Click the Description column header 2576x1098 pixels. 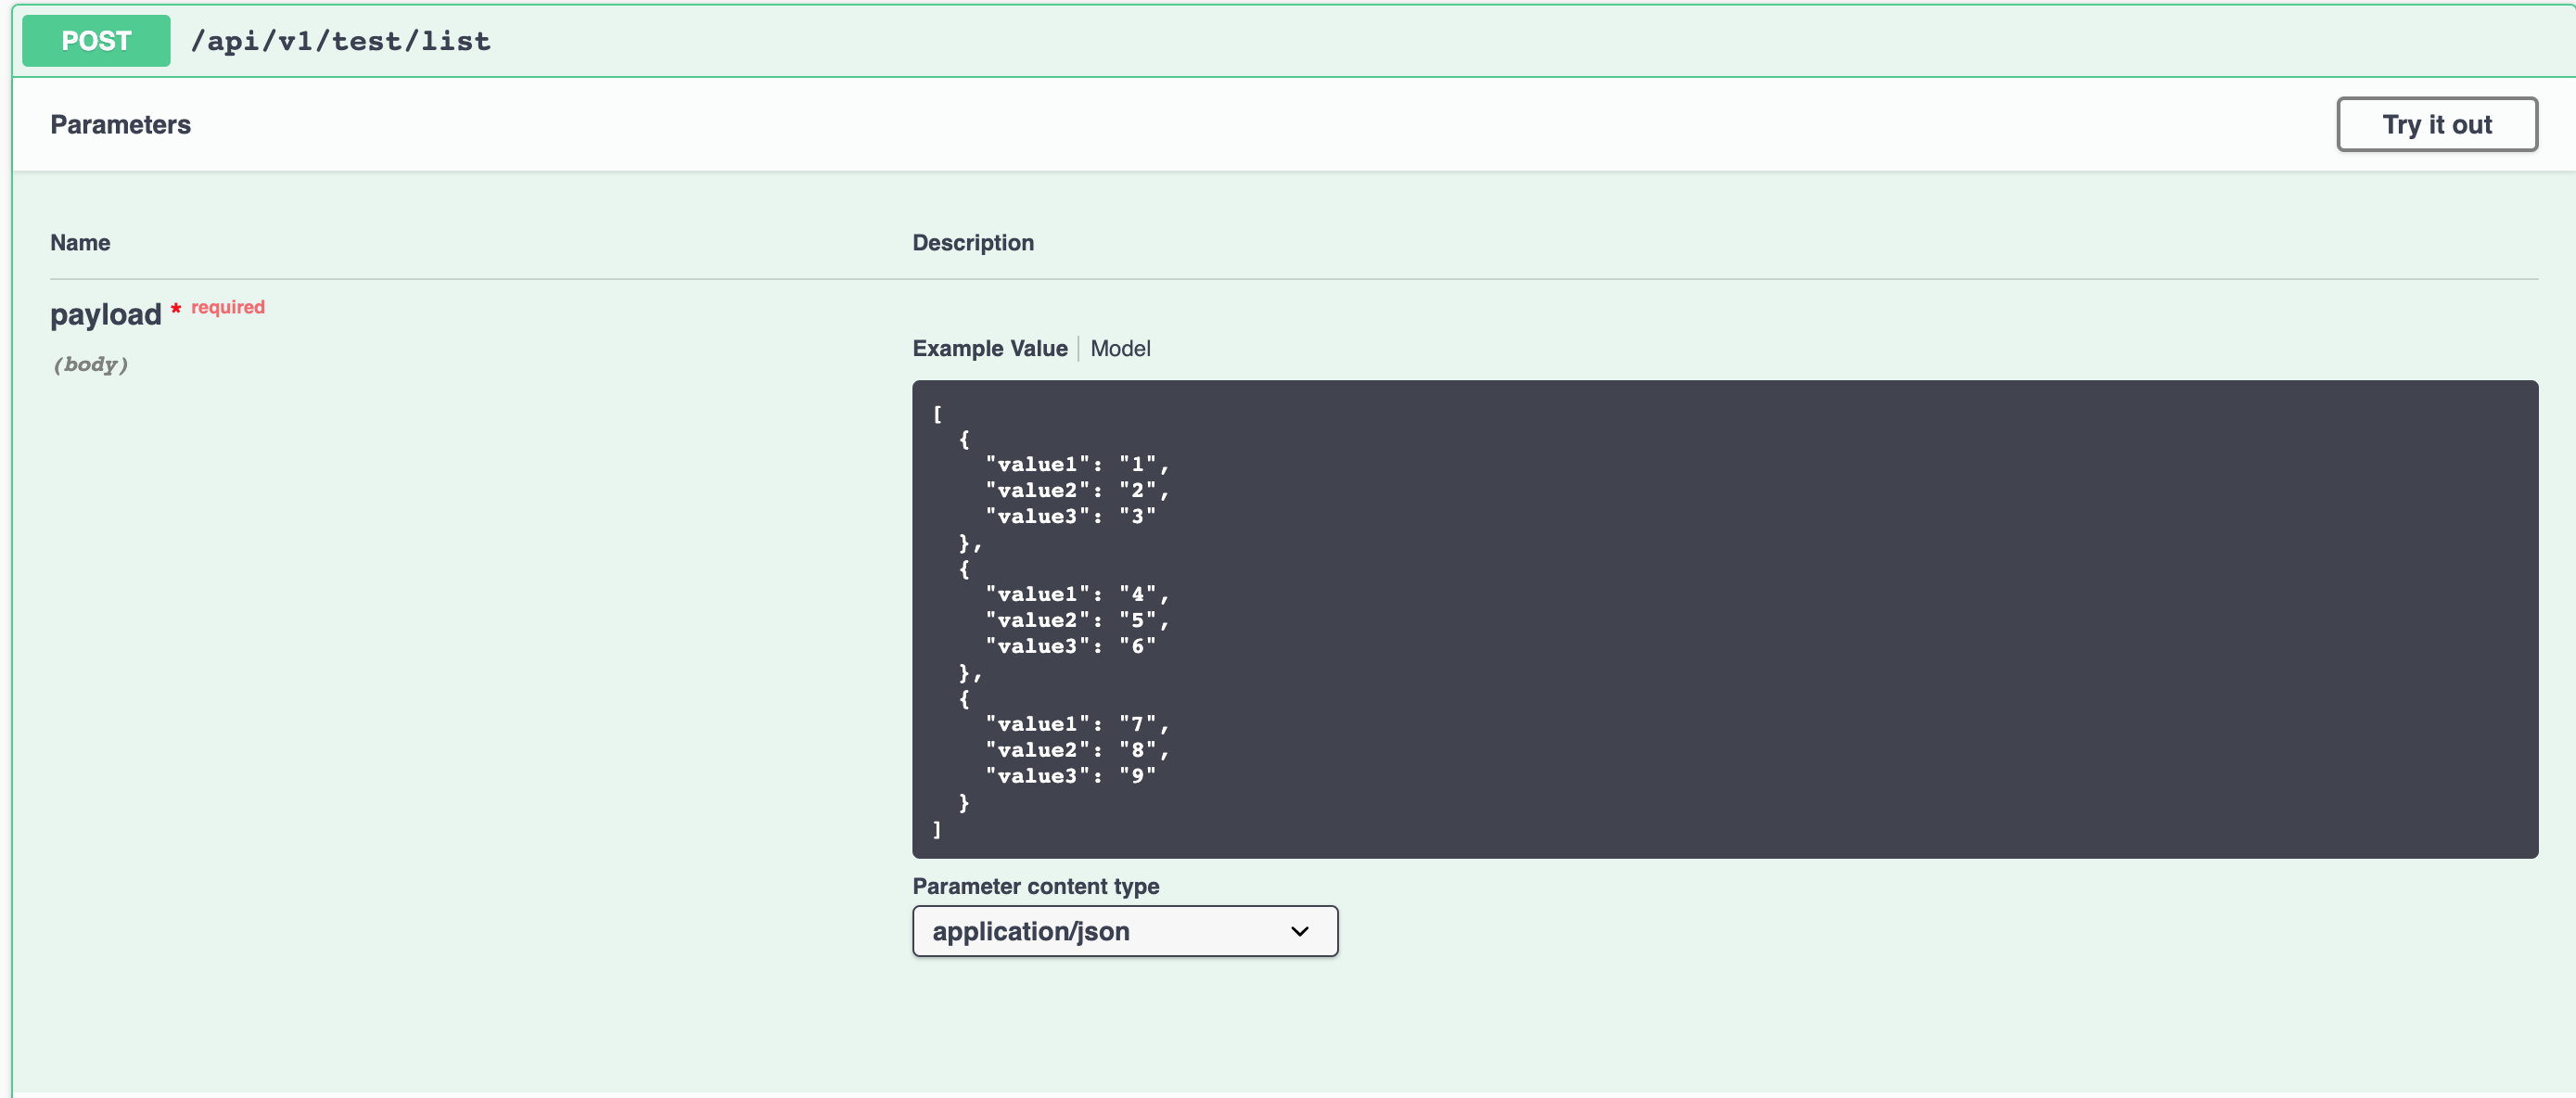point(972,242)
